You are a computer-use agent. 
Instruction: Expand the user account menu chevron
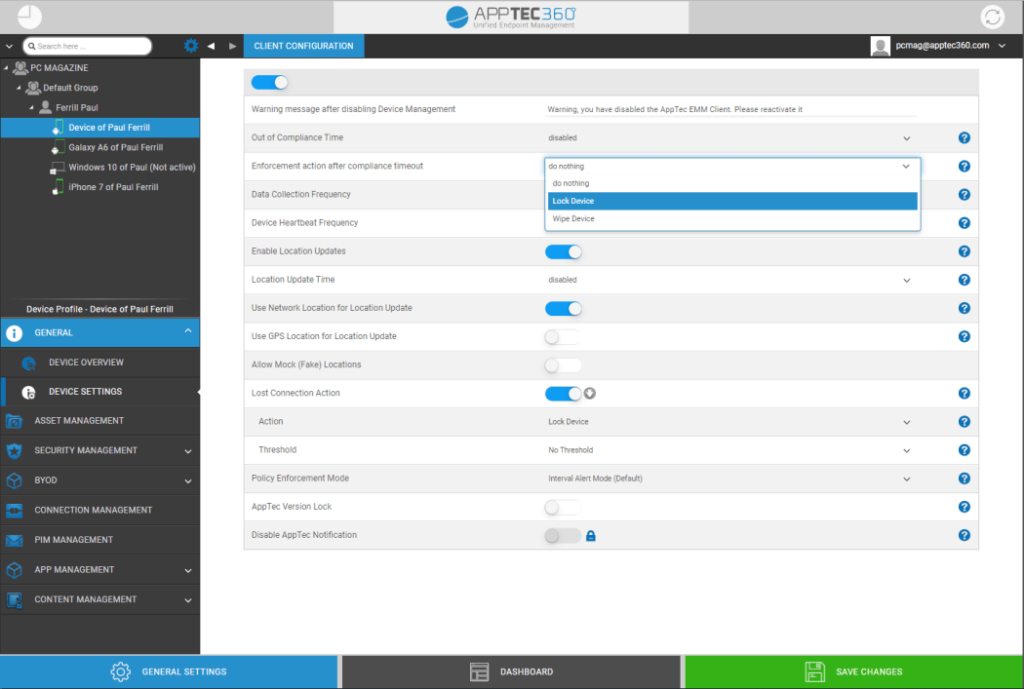[x=1002, y=46]
